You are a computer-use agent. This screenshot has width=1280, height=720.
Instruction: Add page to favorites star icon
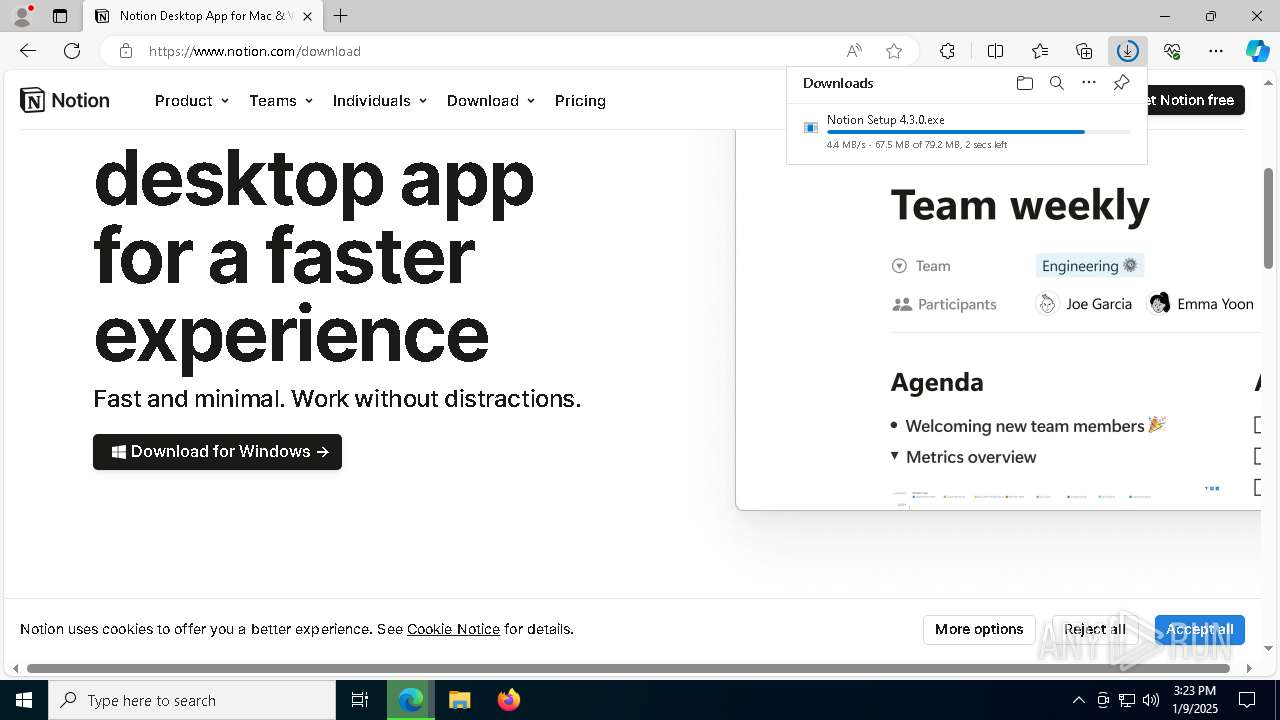tap(894, 51)
